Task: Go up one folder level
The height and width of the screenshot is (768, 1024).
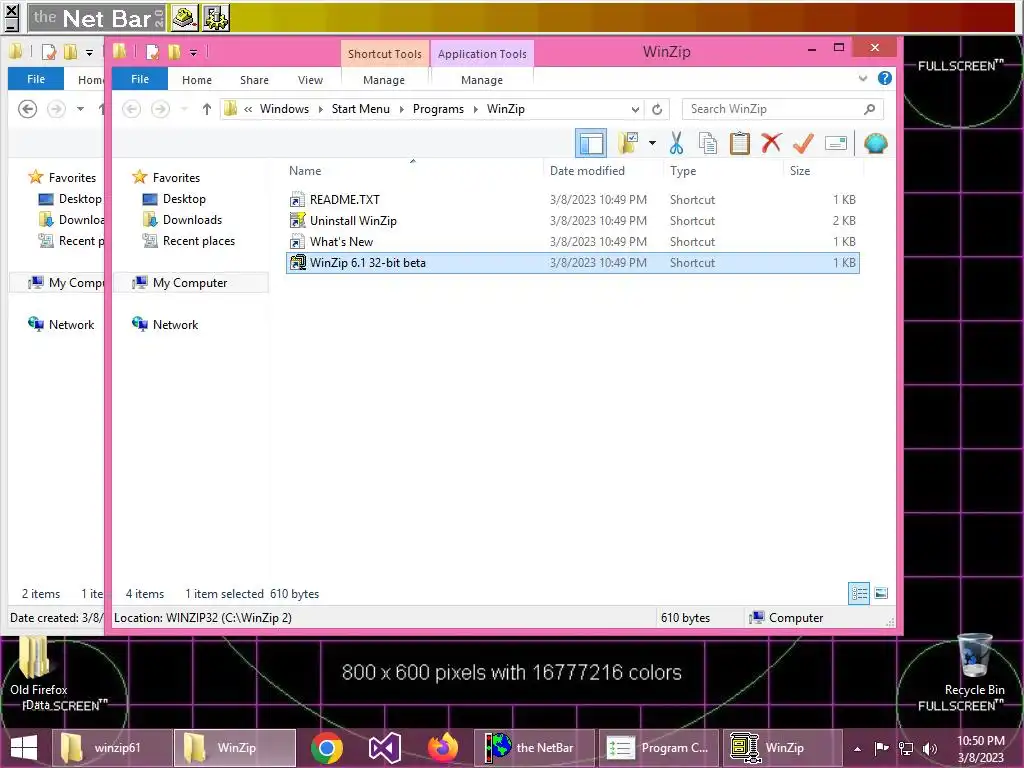Action: [206, 109]
